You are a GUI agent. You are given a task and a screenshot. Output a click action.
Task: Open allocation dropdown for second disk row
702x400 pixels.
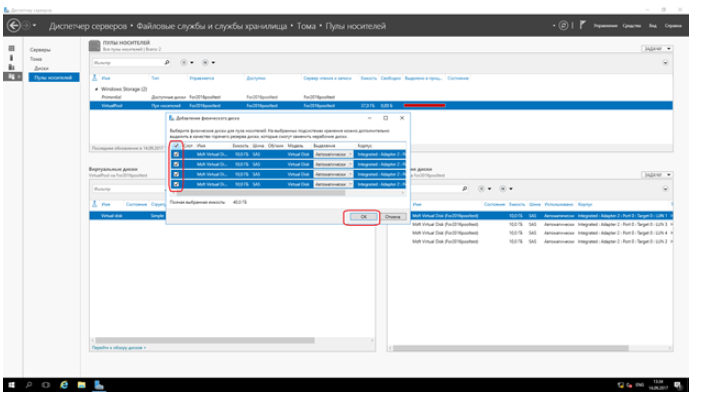point(333,164)
